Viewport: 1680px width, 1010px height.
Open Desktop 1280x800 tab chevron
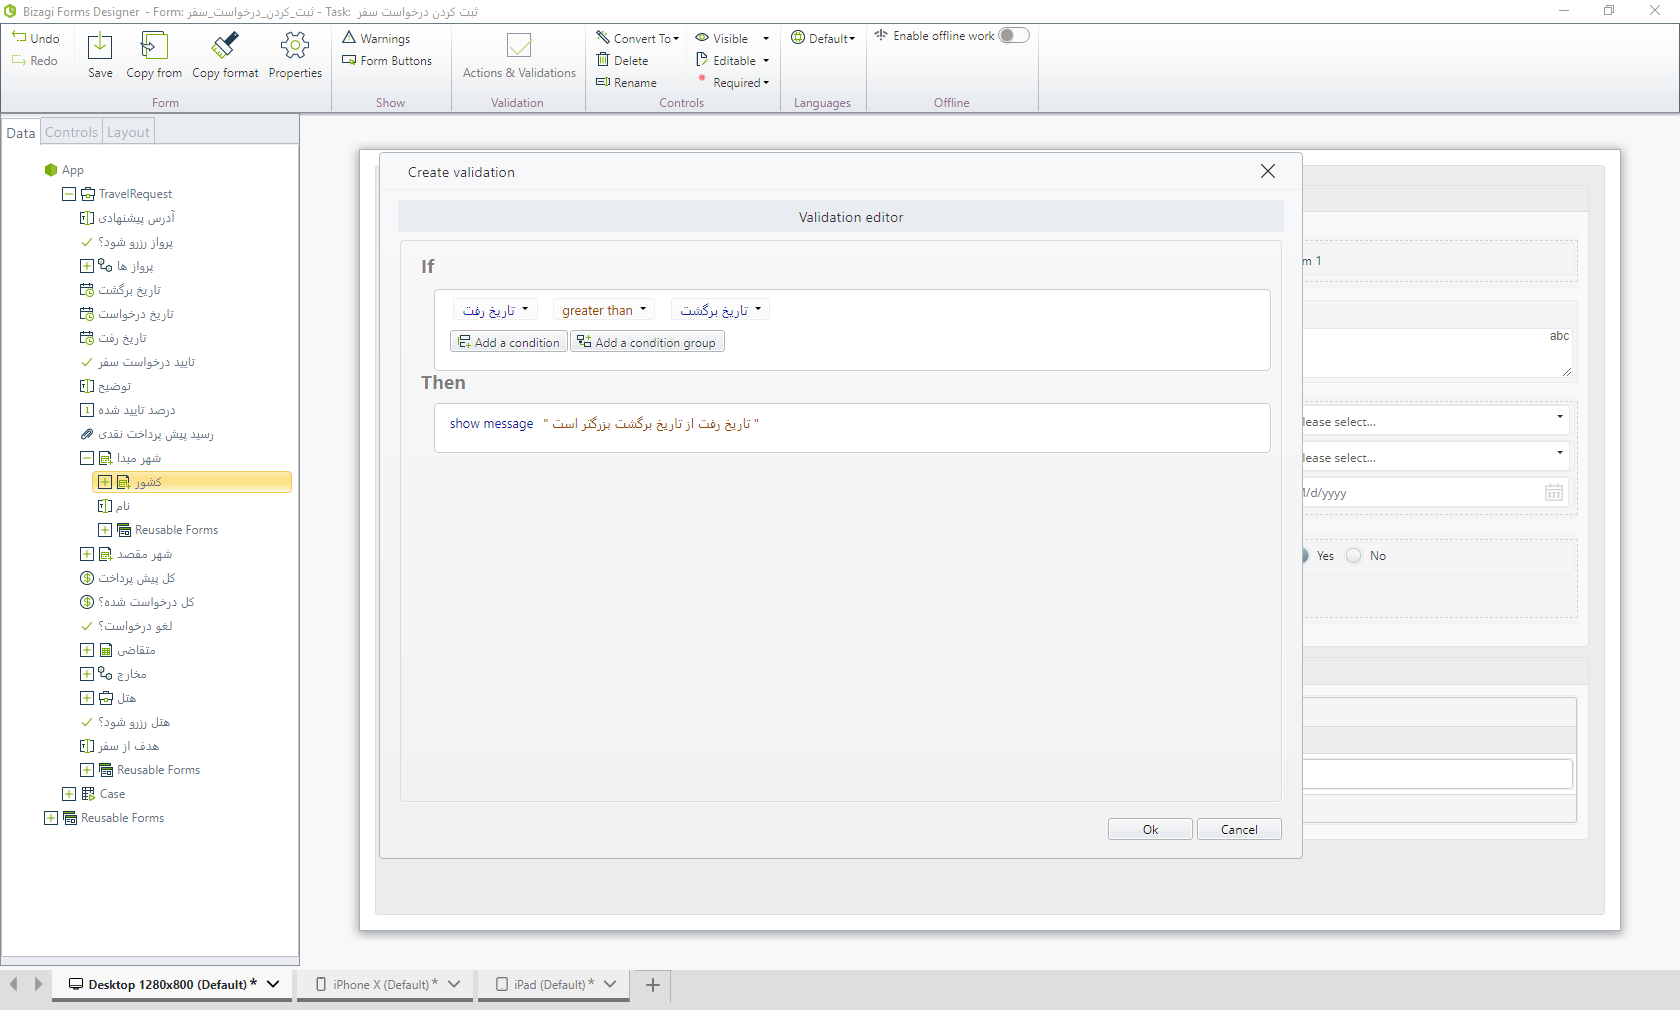[x=273, y=984]
